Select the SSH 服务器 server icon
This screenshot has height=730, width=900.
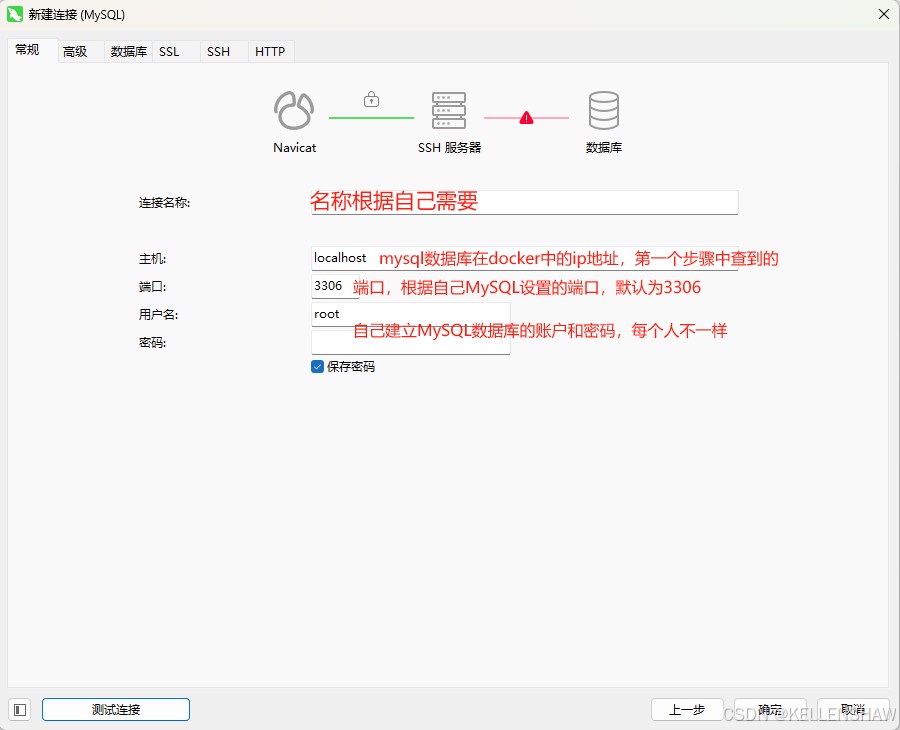pyautogui.click(x=449, y=111)
